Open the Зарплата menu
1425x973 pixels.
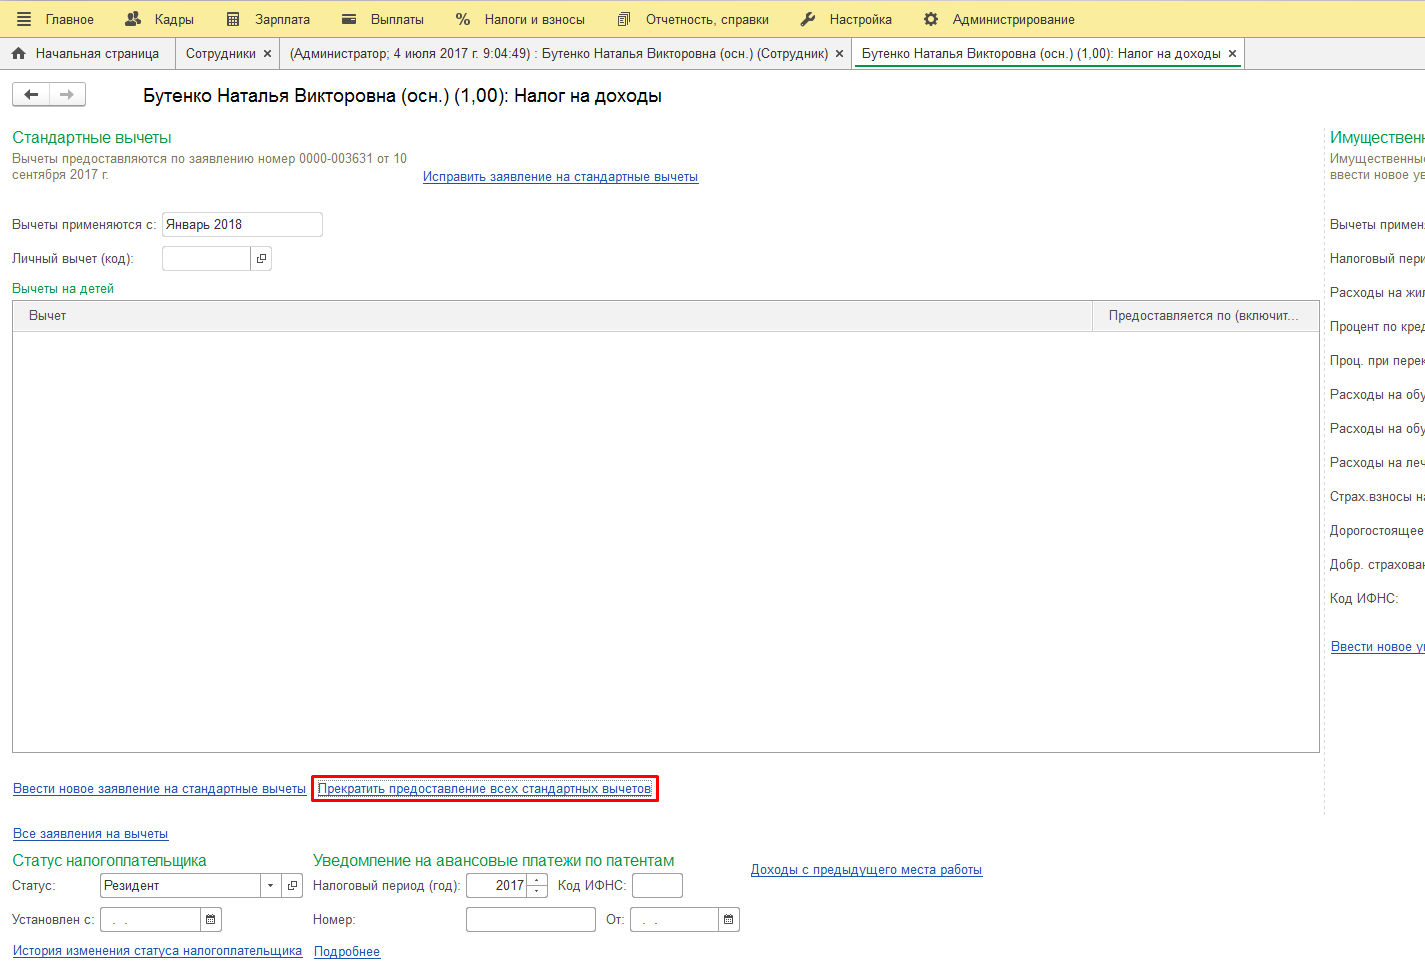click(269, 19)
